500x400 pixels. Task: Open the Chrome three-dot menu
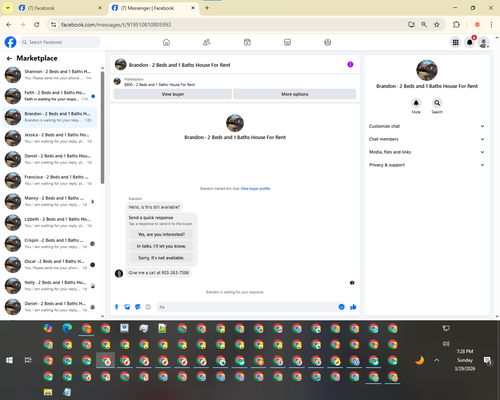tap(491, 24)
